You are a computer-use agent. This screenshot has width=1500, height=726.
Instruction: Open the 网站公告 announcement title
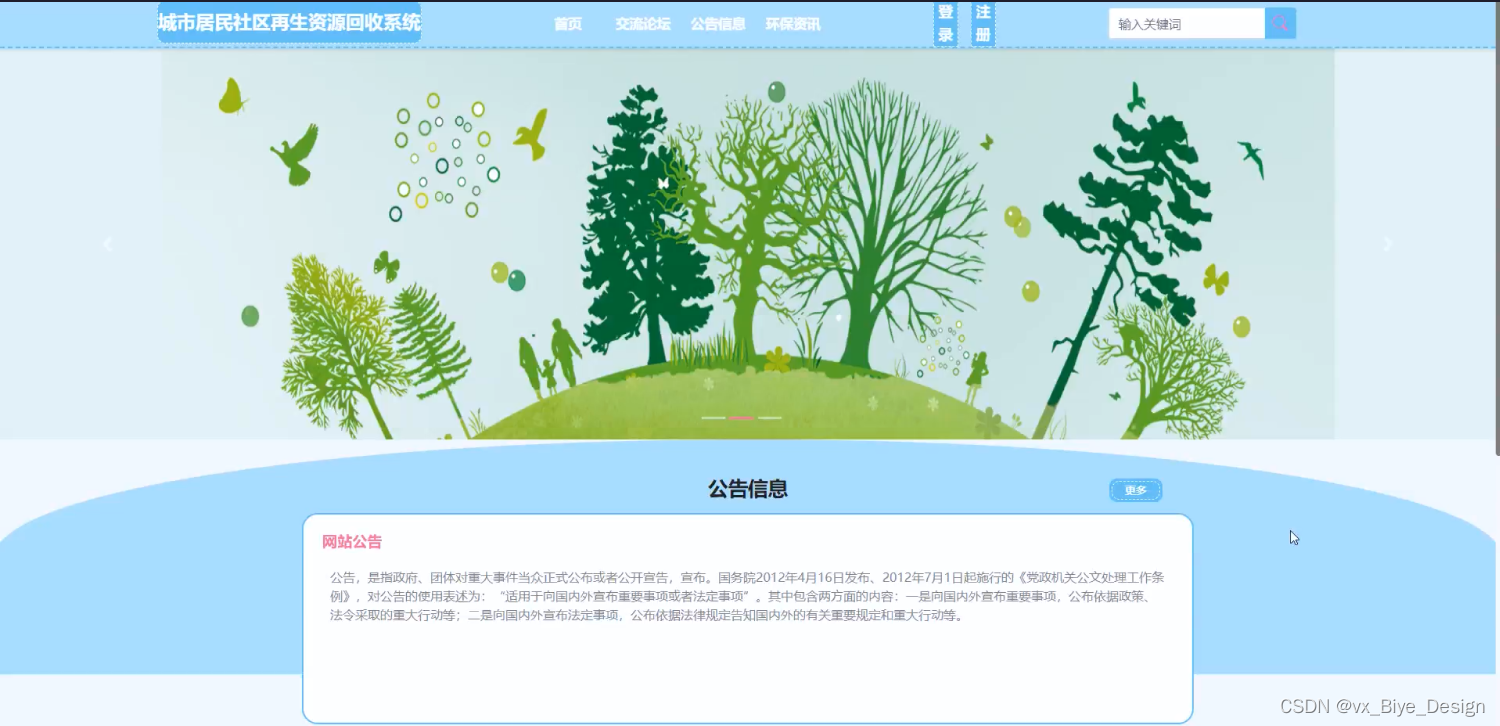(x=352, y=542)
